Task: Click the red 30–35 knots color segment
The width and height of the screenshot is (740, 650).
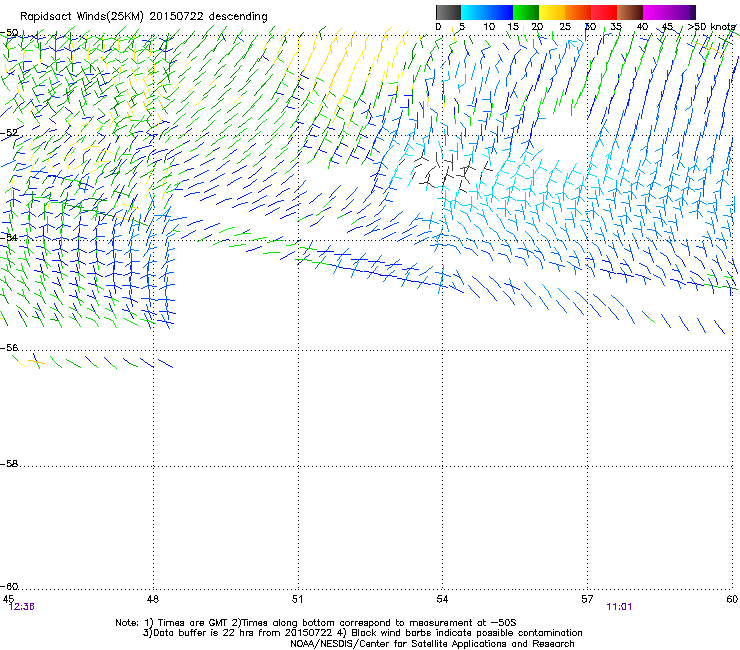Action: pos(604,12)
